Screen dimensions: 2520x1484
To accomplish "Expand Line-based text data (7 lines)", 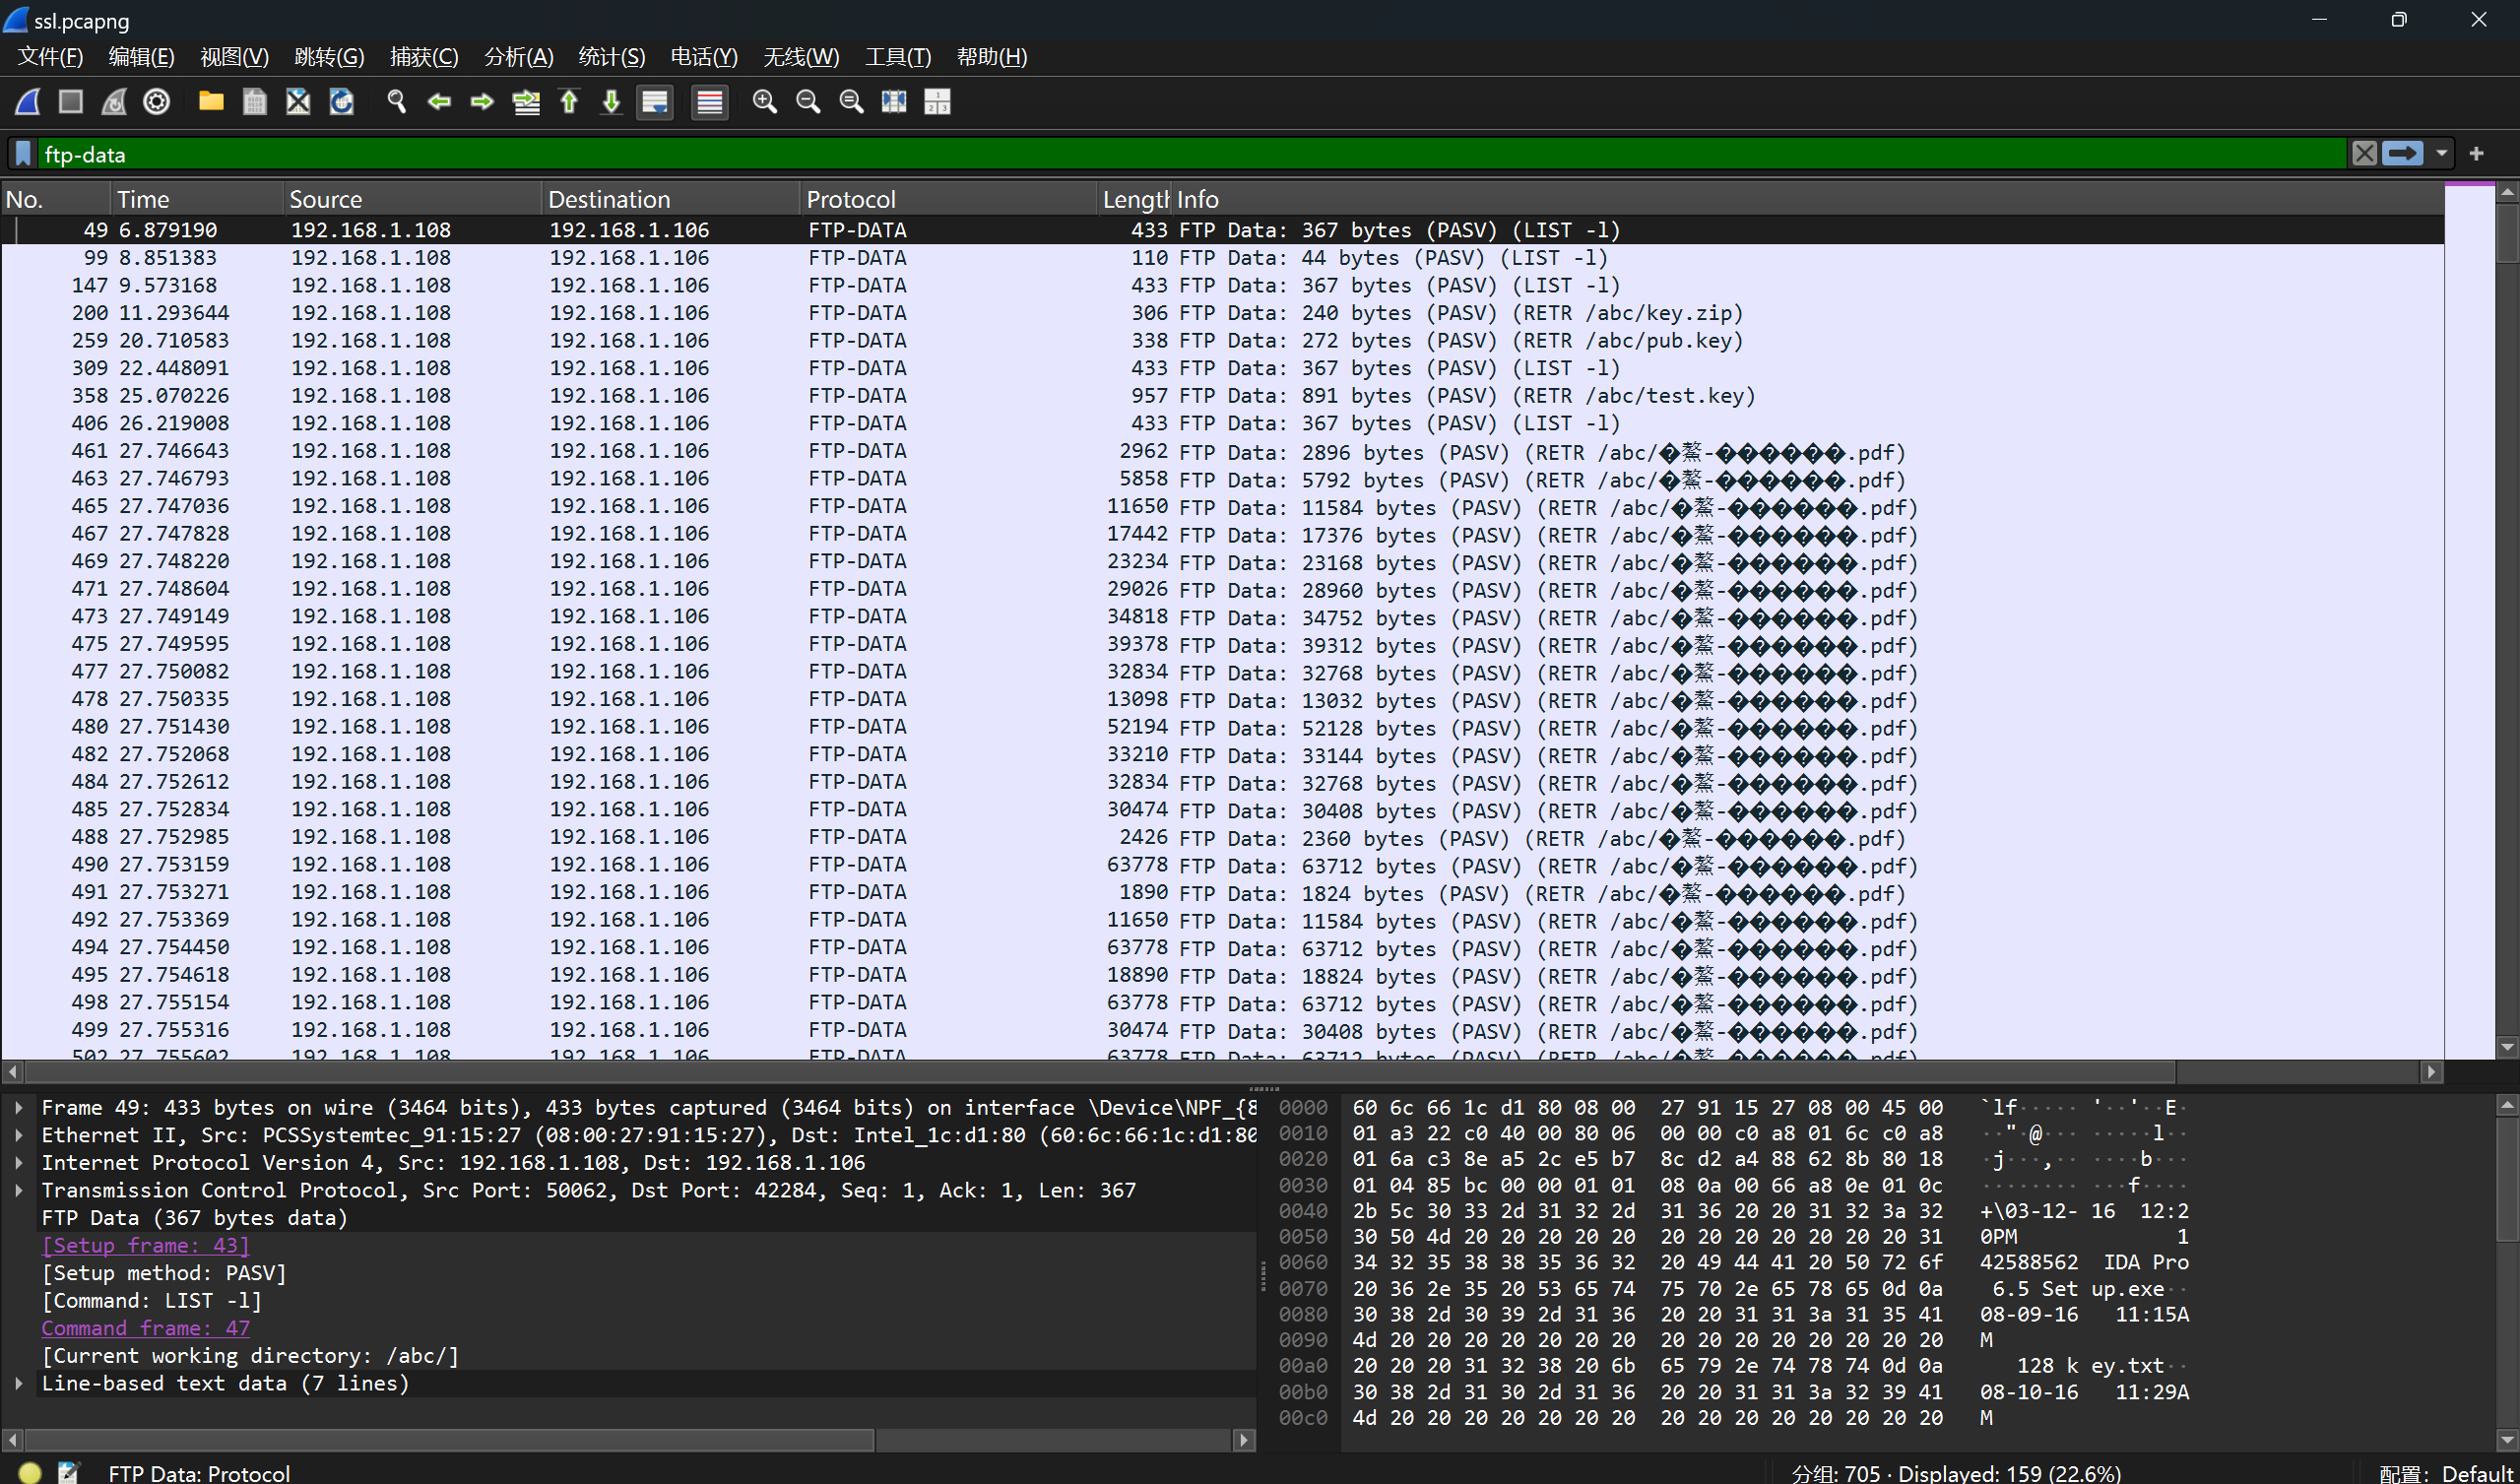I will [x=18, y=1383].
